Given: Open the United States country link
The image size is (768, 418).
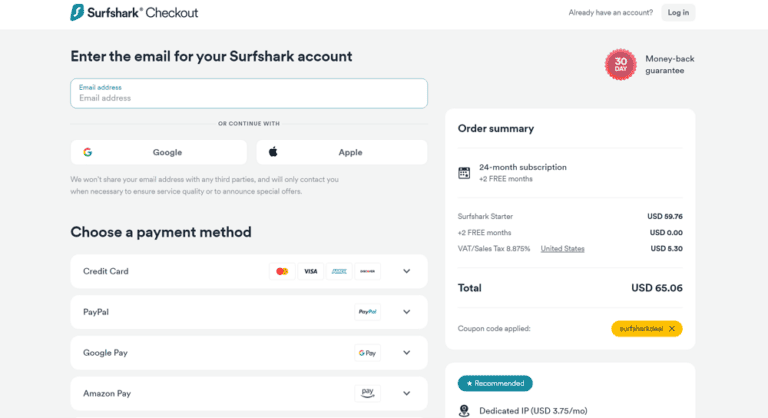Looking at the screenshot, I should (x=562, y=248).
